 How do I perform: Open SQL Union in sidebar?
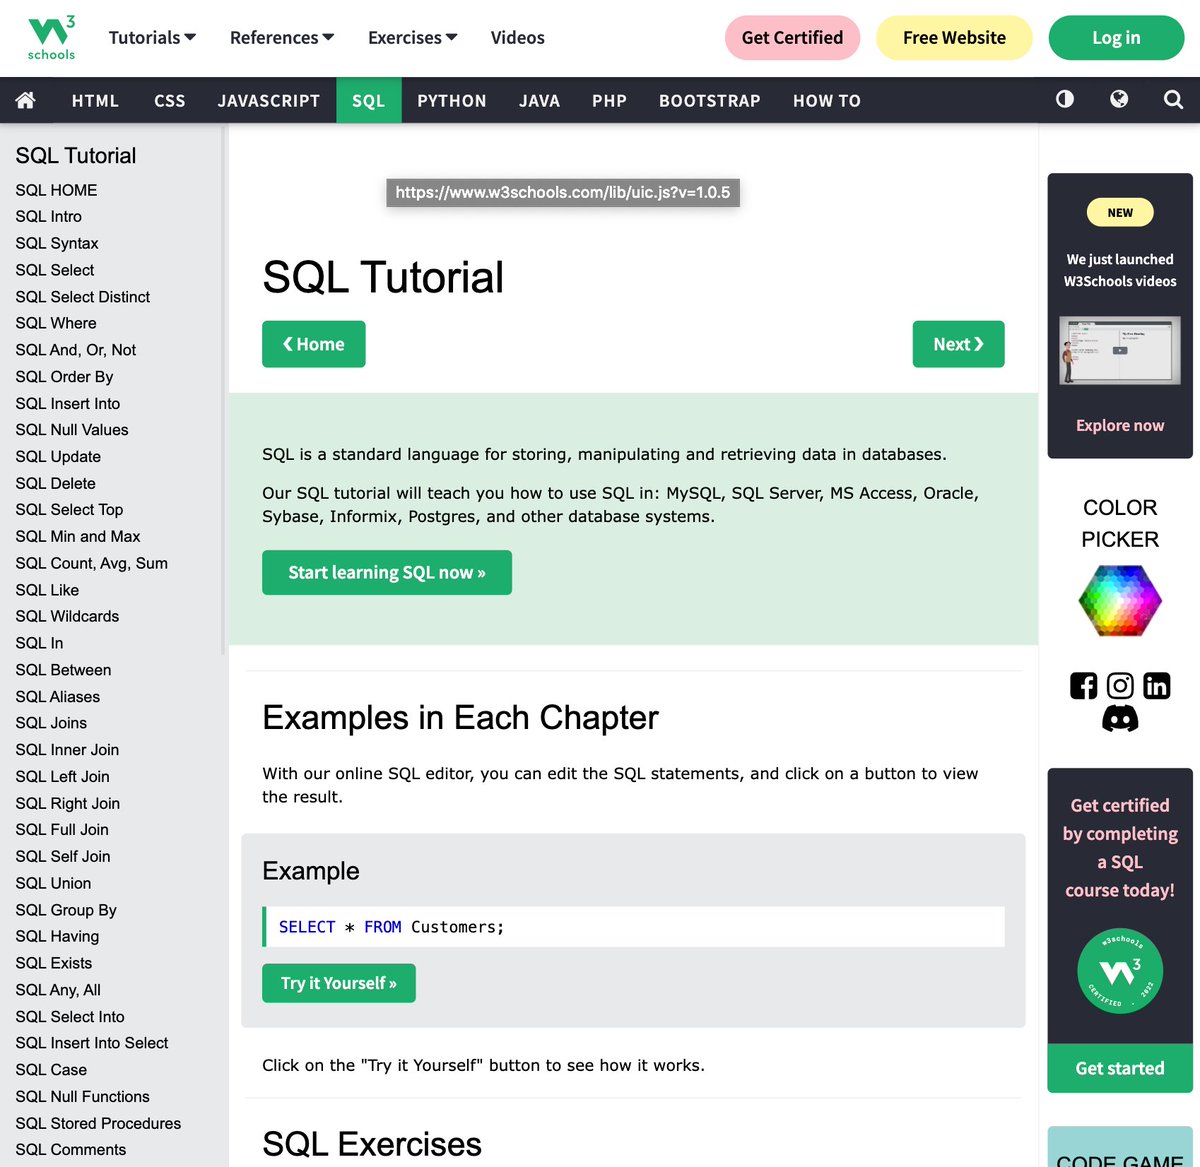[53, 883]
